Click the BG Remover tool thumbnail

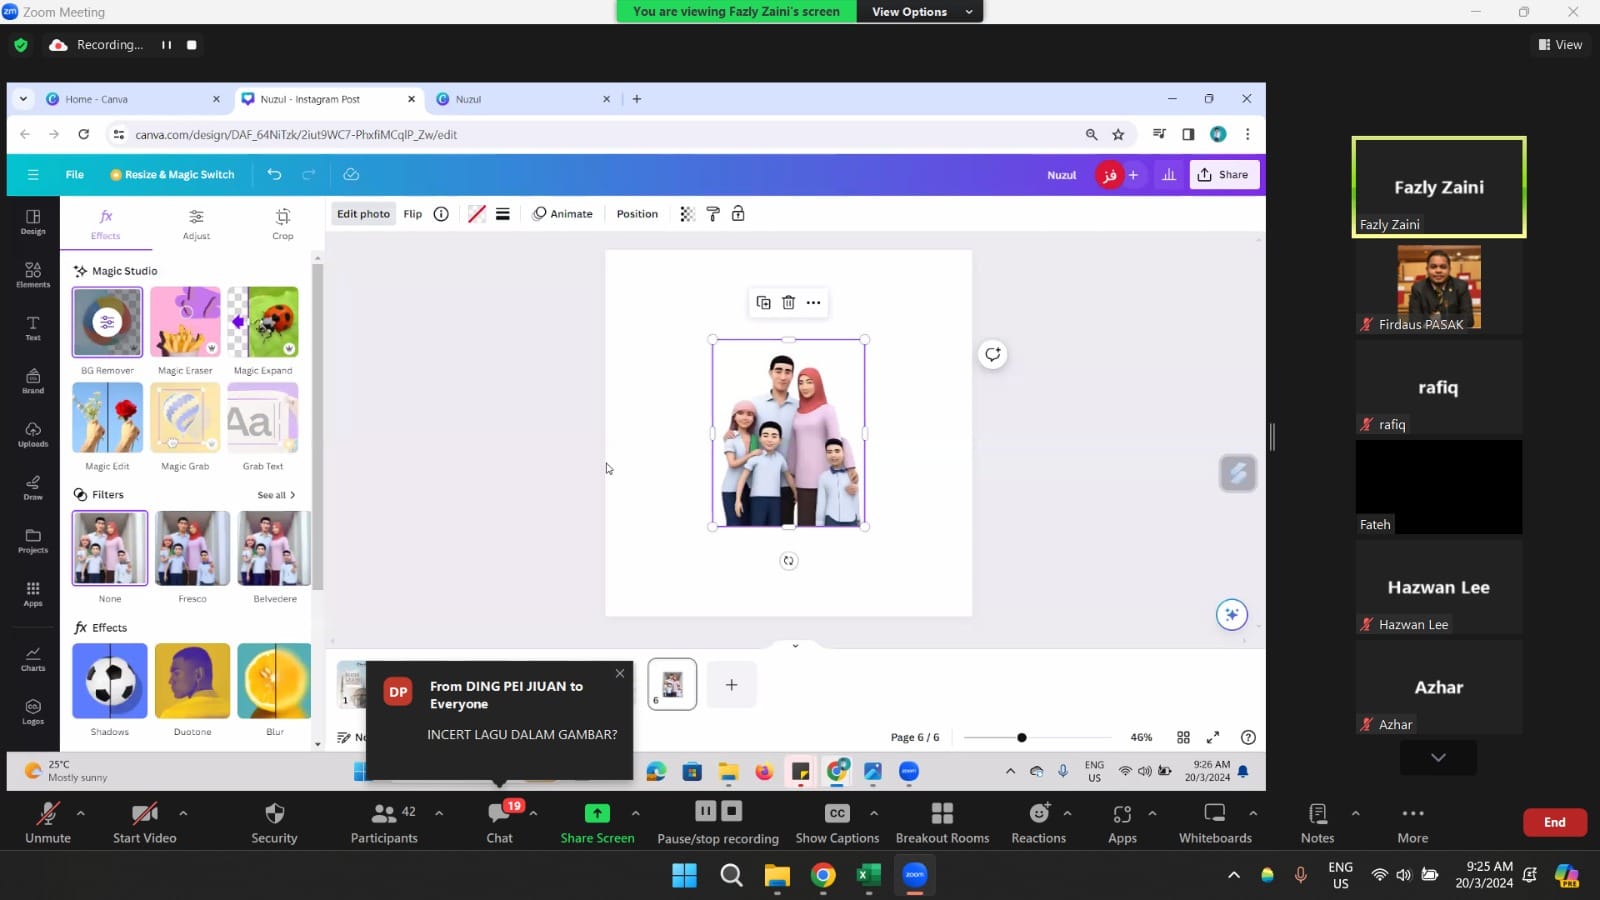(x=107, y=322)
